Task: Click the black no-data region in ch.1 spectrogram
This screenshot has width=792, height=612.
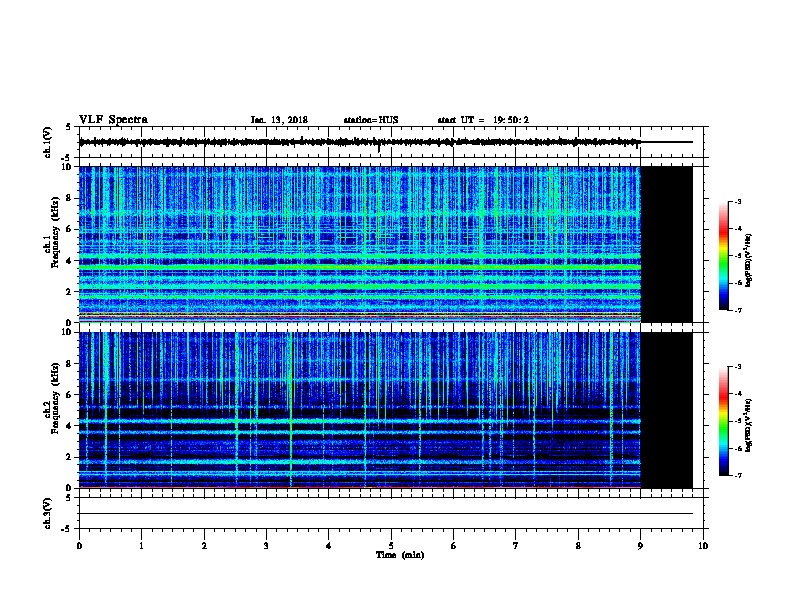Action: click(x=666, y=244)
